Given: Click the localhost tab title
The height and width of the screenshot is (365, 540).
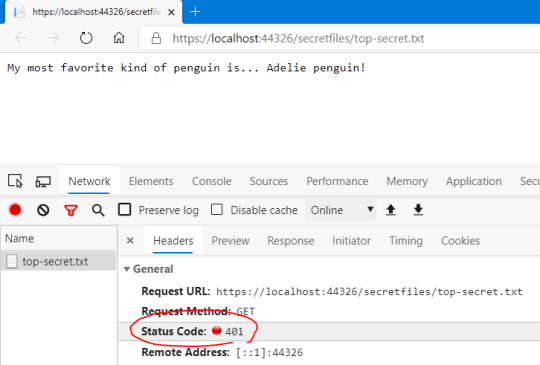Looking at the screenshot, I should click(x=96, y=12).
